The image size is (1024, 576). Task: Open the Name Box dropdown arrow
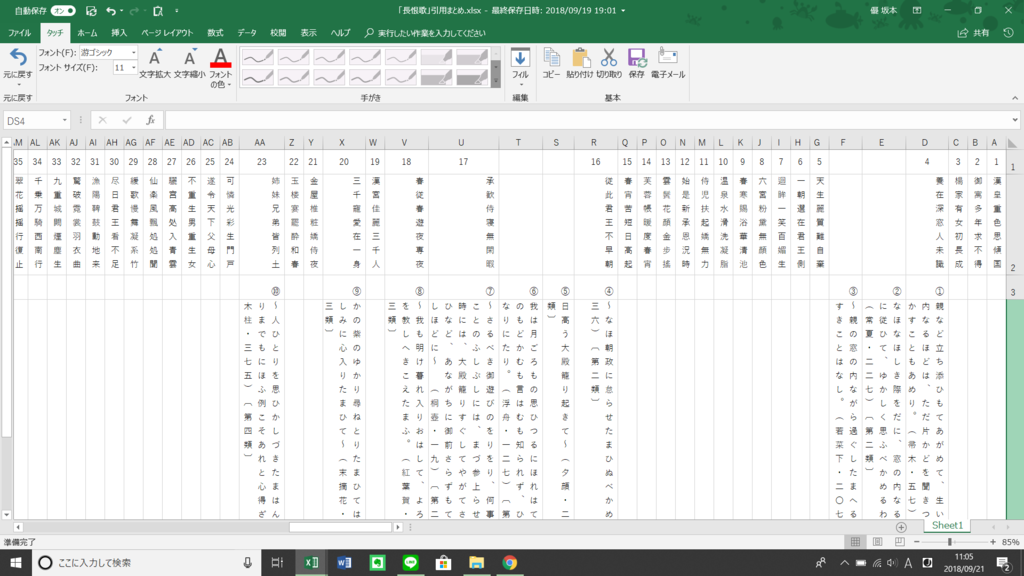tap(65, 121)
